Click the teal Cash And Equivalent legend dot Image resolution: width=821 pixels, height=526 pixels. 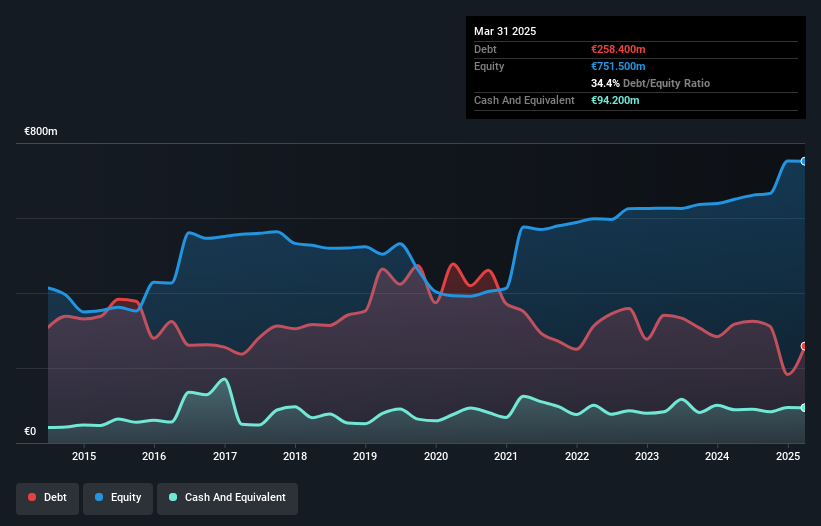[173, 497]
